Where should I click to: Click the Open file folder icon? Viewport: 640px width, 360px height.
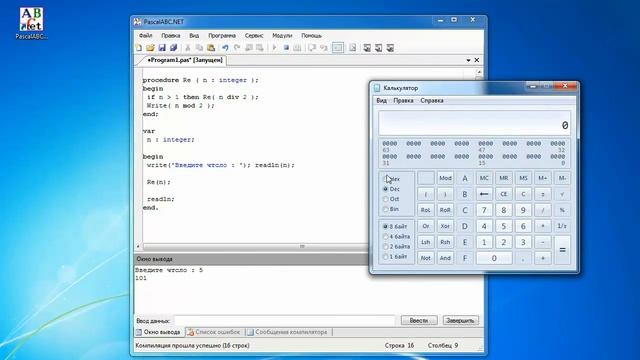pos(150,48)
